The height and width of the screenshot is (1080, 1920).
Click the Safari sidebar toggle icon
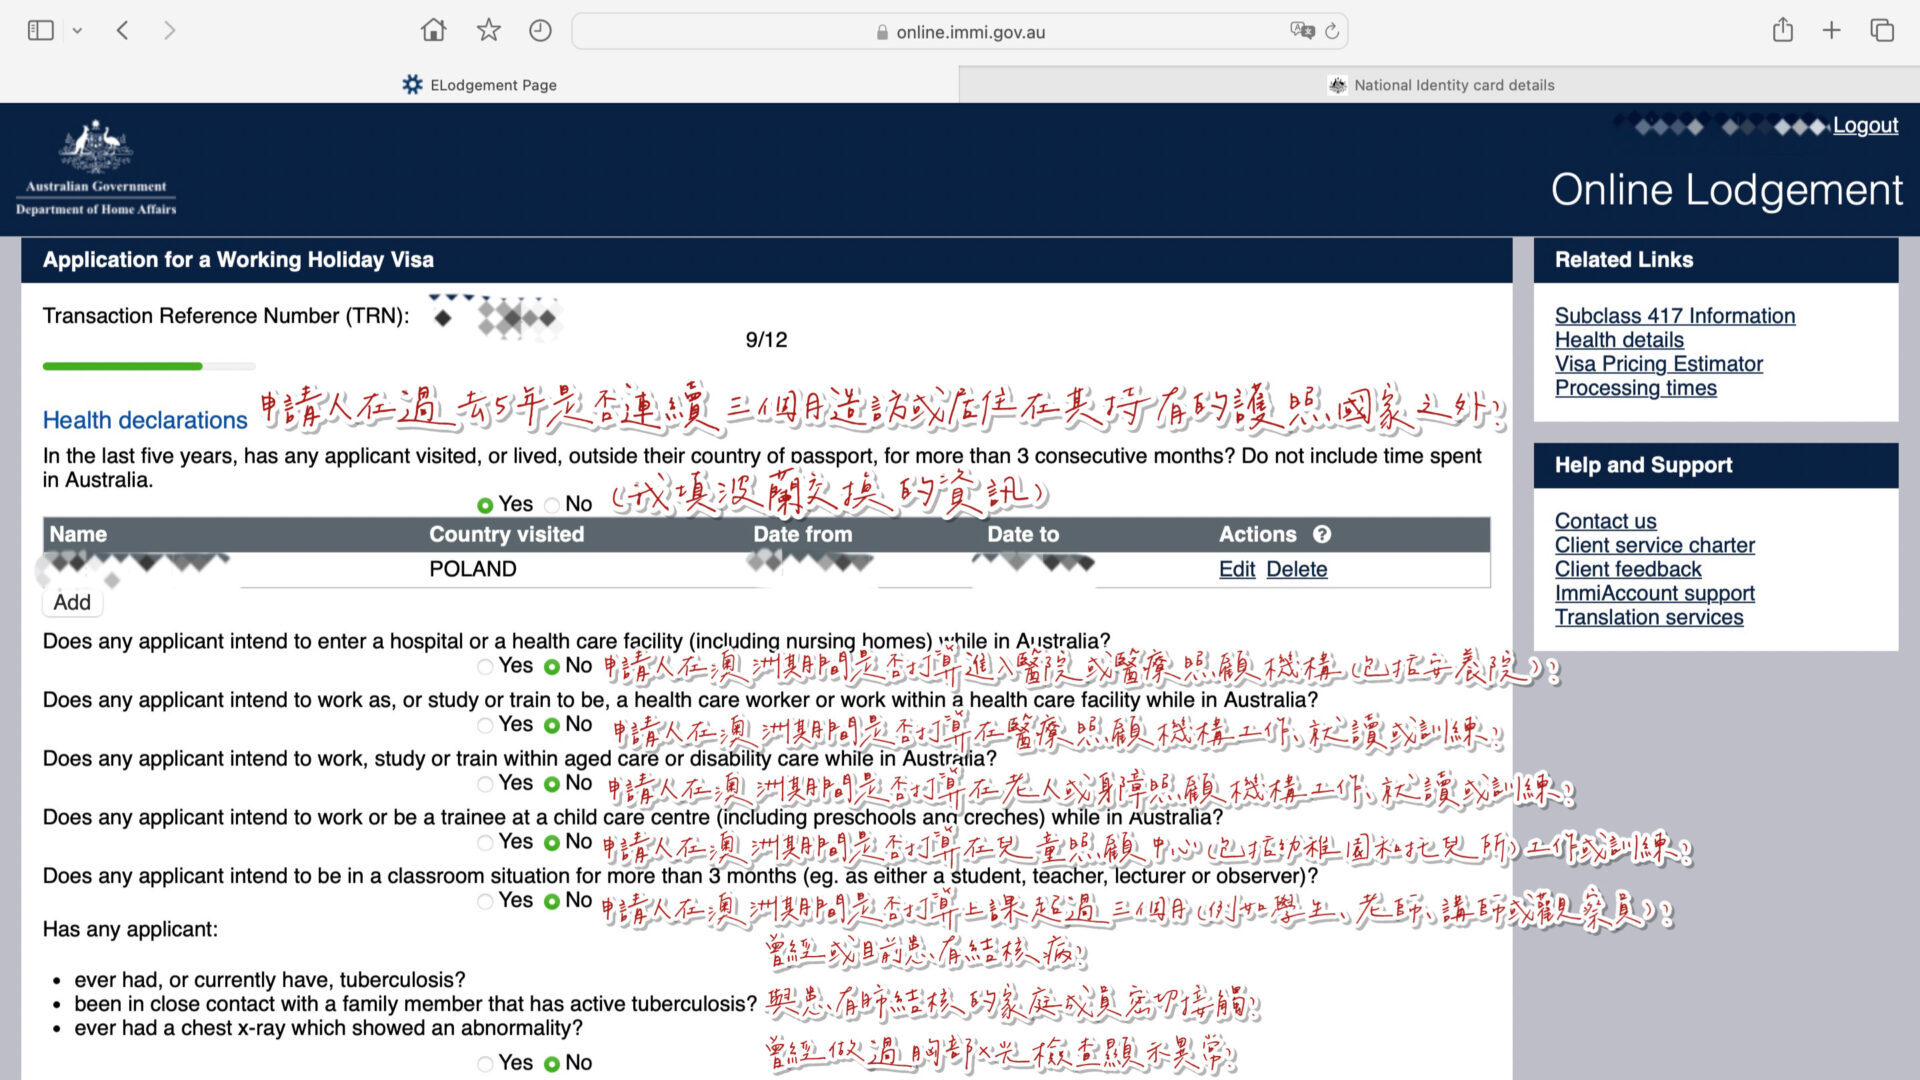(x=40, y=30)
